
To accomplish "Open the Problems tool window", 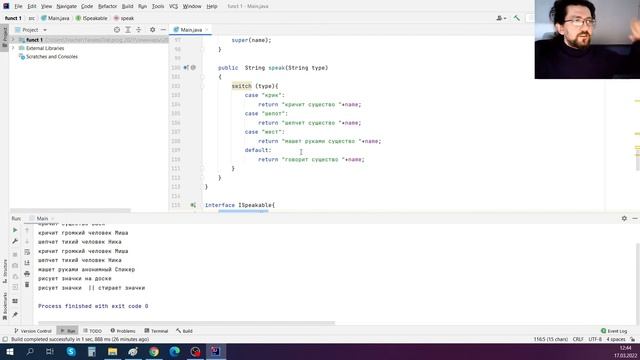I will tap(123, 331).
